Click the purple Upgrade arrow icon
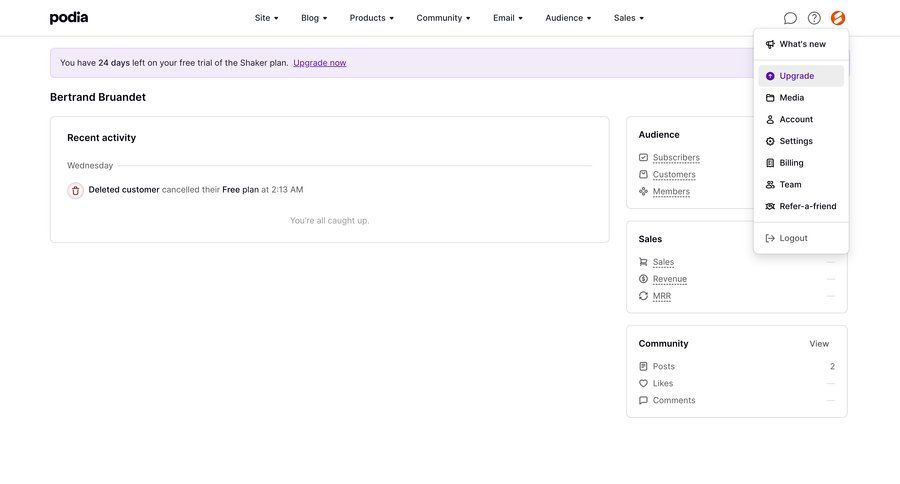 [770, 76]
